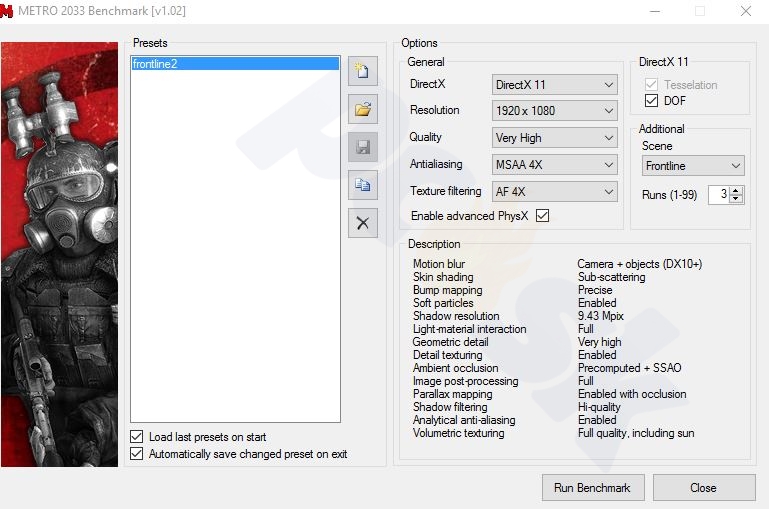
Task: Click 'Enabled with occlusion' text
Action: [632, 394]
